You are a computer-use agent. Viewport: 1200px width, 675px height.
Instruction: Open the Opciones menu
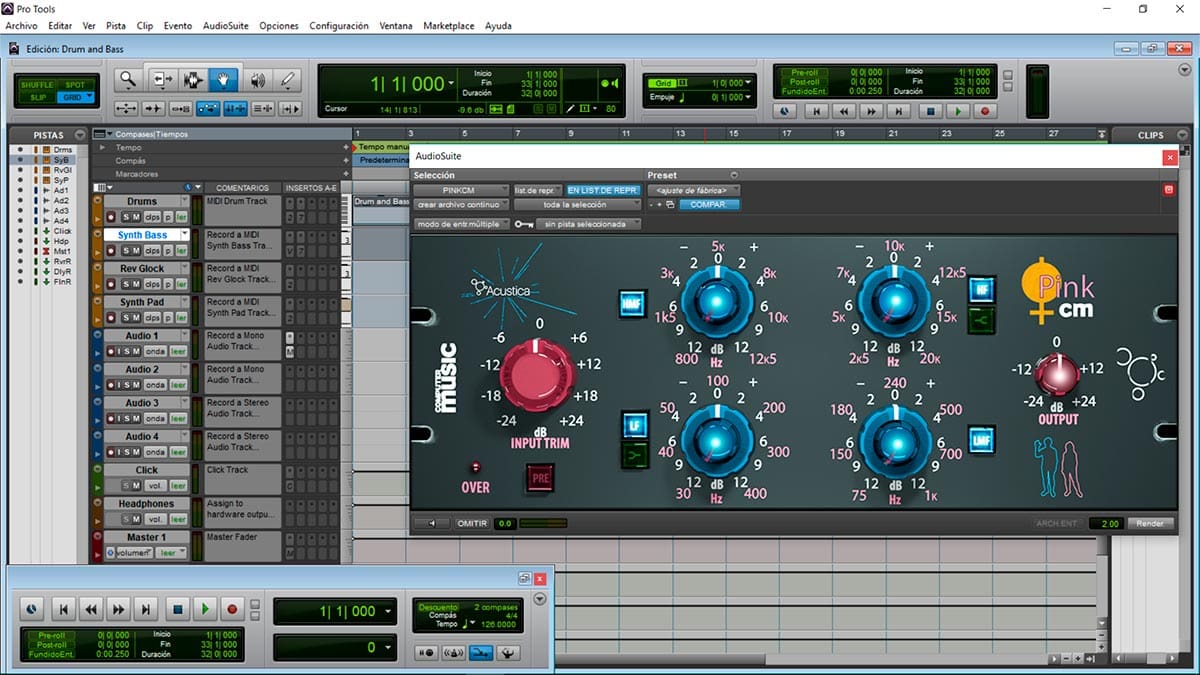click(x=279, y=26)
